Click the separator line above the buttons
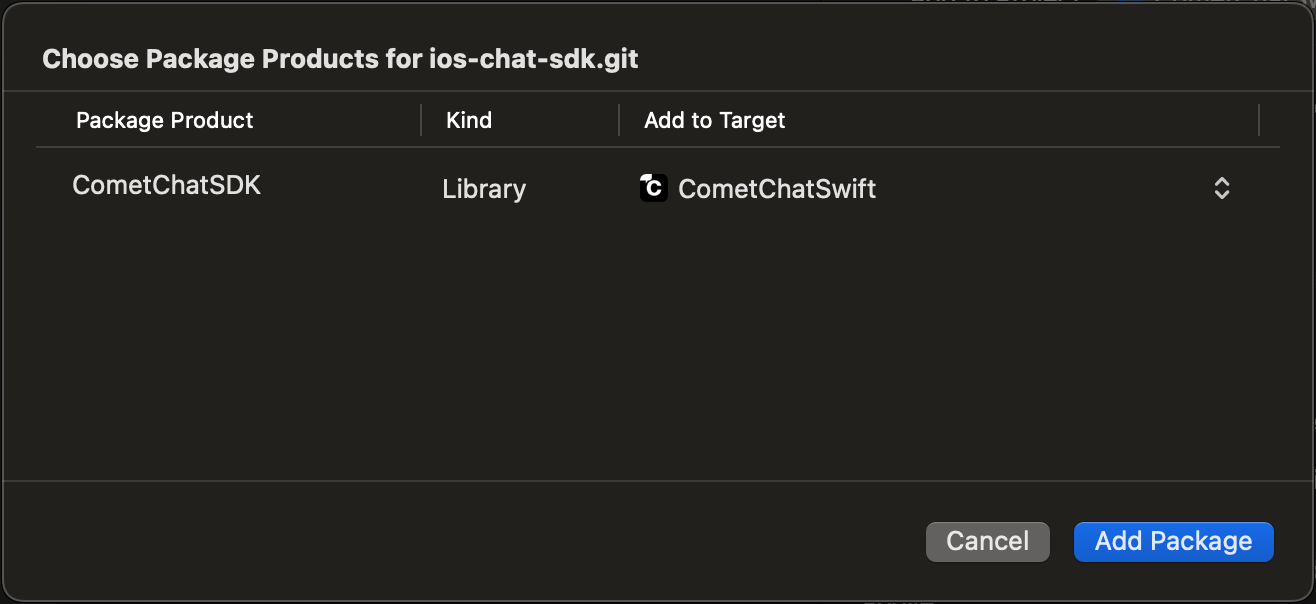This screenshot has height=604, width=1316. tap(657, 481)
